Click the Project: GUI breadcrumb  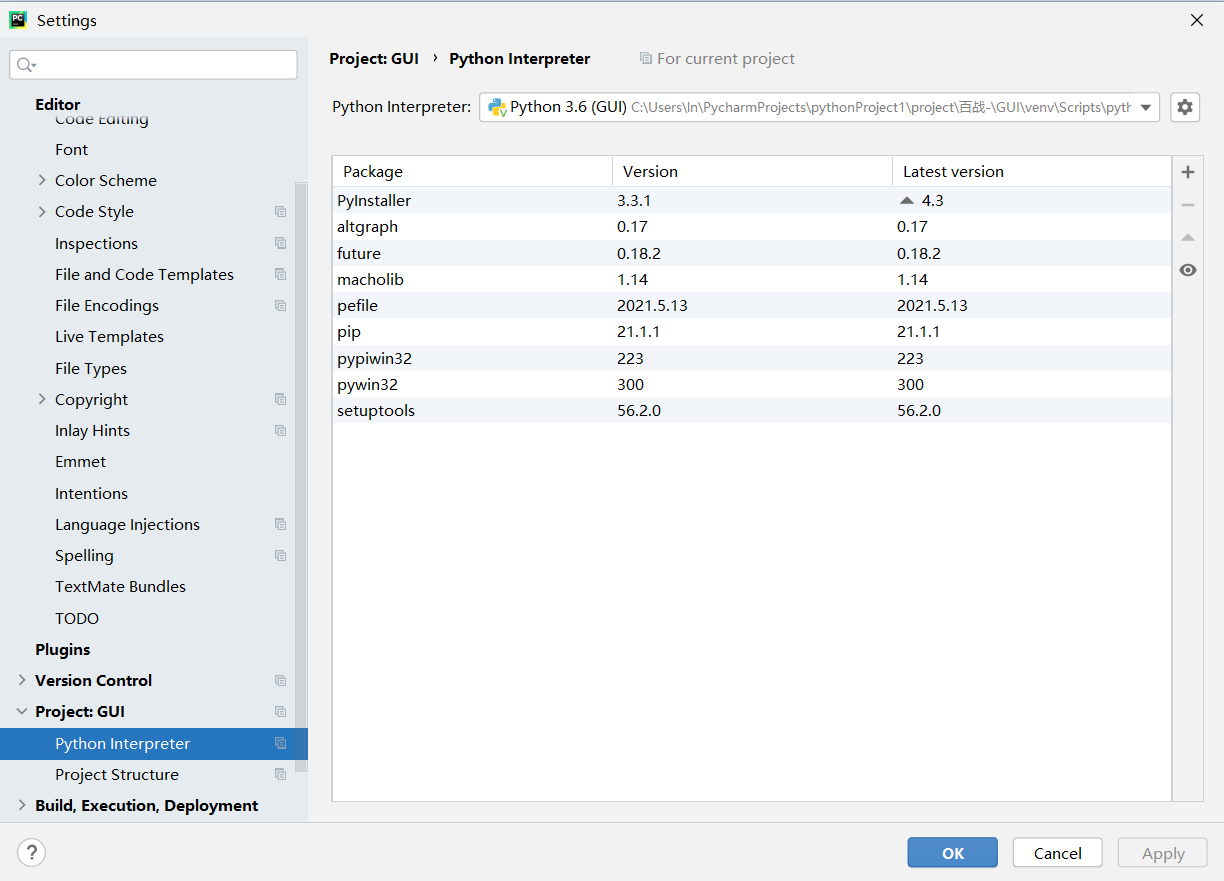tap(374, 59)
